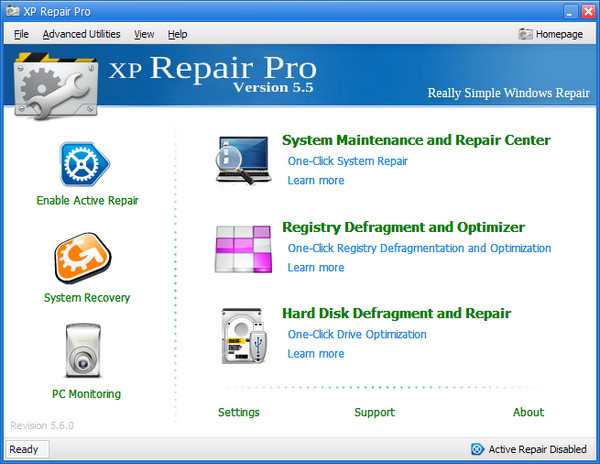This screenshot has height=464, width=600.
Task: Click the Hard Disk Defragment drive icon
Action: click(x=243, y=336)
